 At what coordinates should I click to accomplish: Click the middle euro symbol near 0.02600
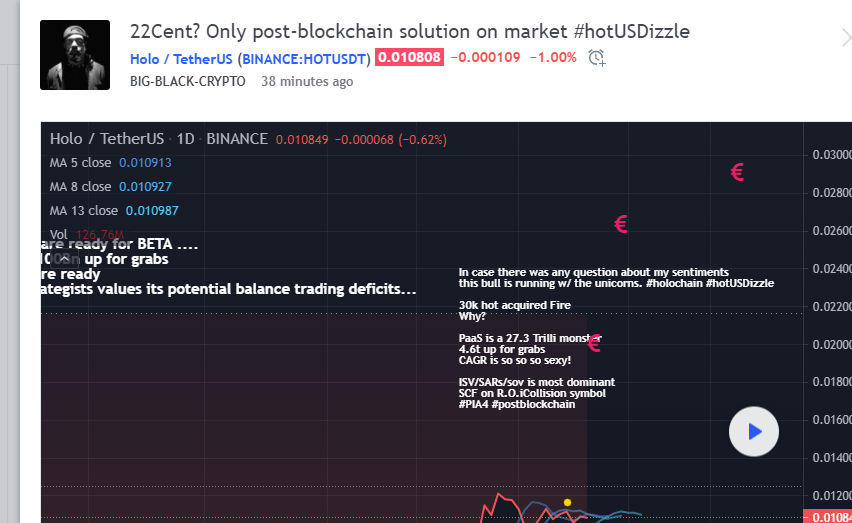[620, 224]
